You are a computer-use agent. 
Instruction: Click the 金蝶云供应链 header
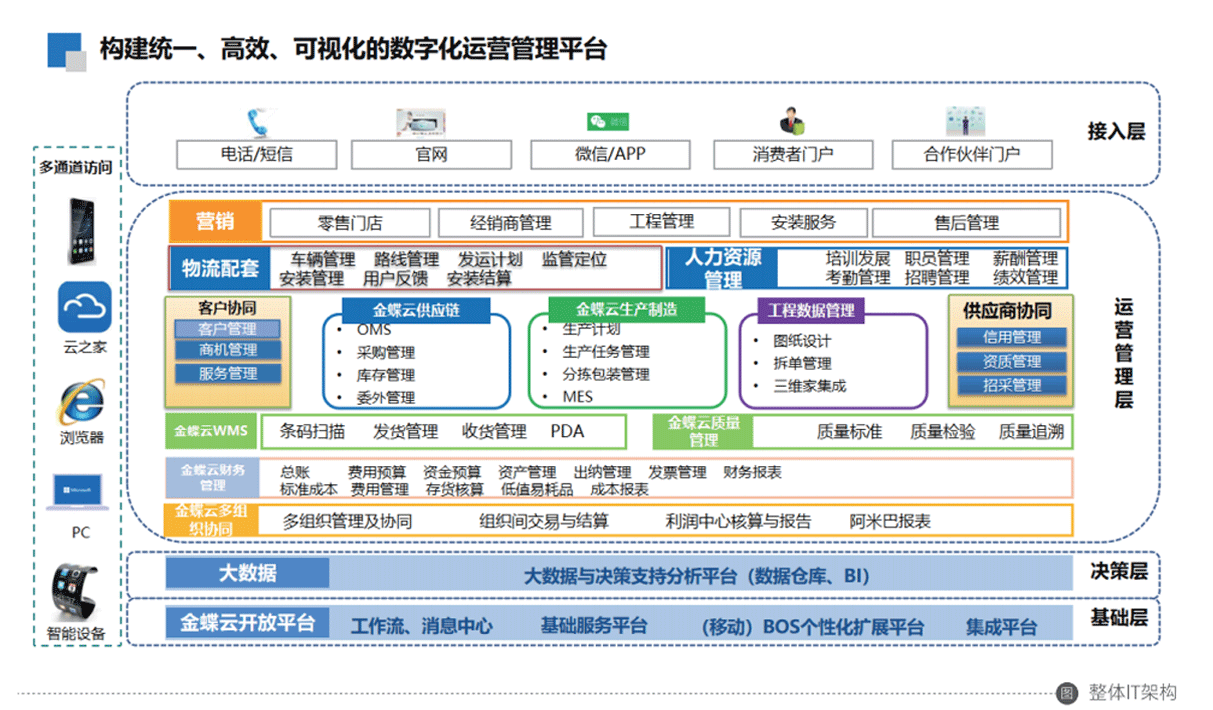coord(416,310)
